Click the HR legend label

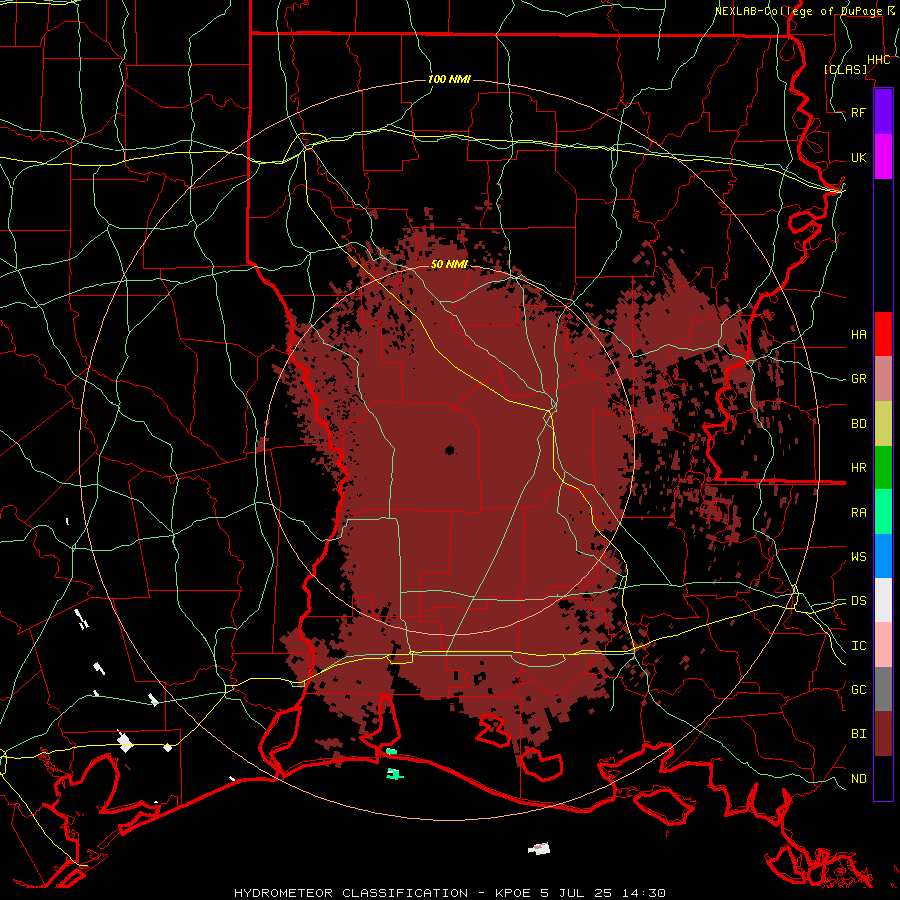click(858, 468)
